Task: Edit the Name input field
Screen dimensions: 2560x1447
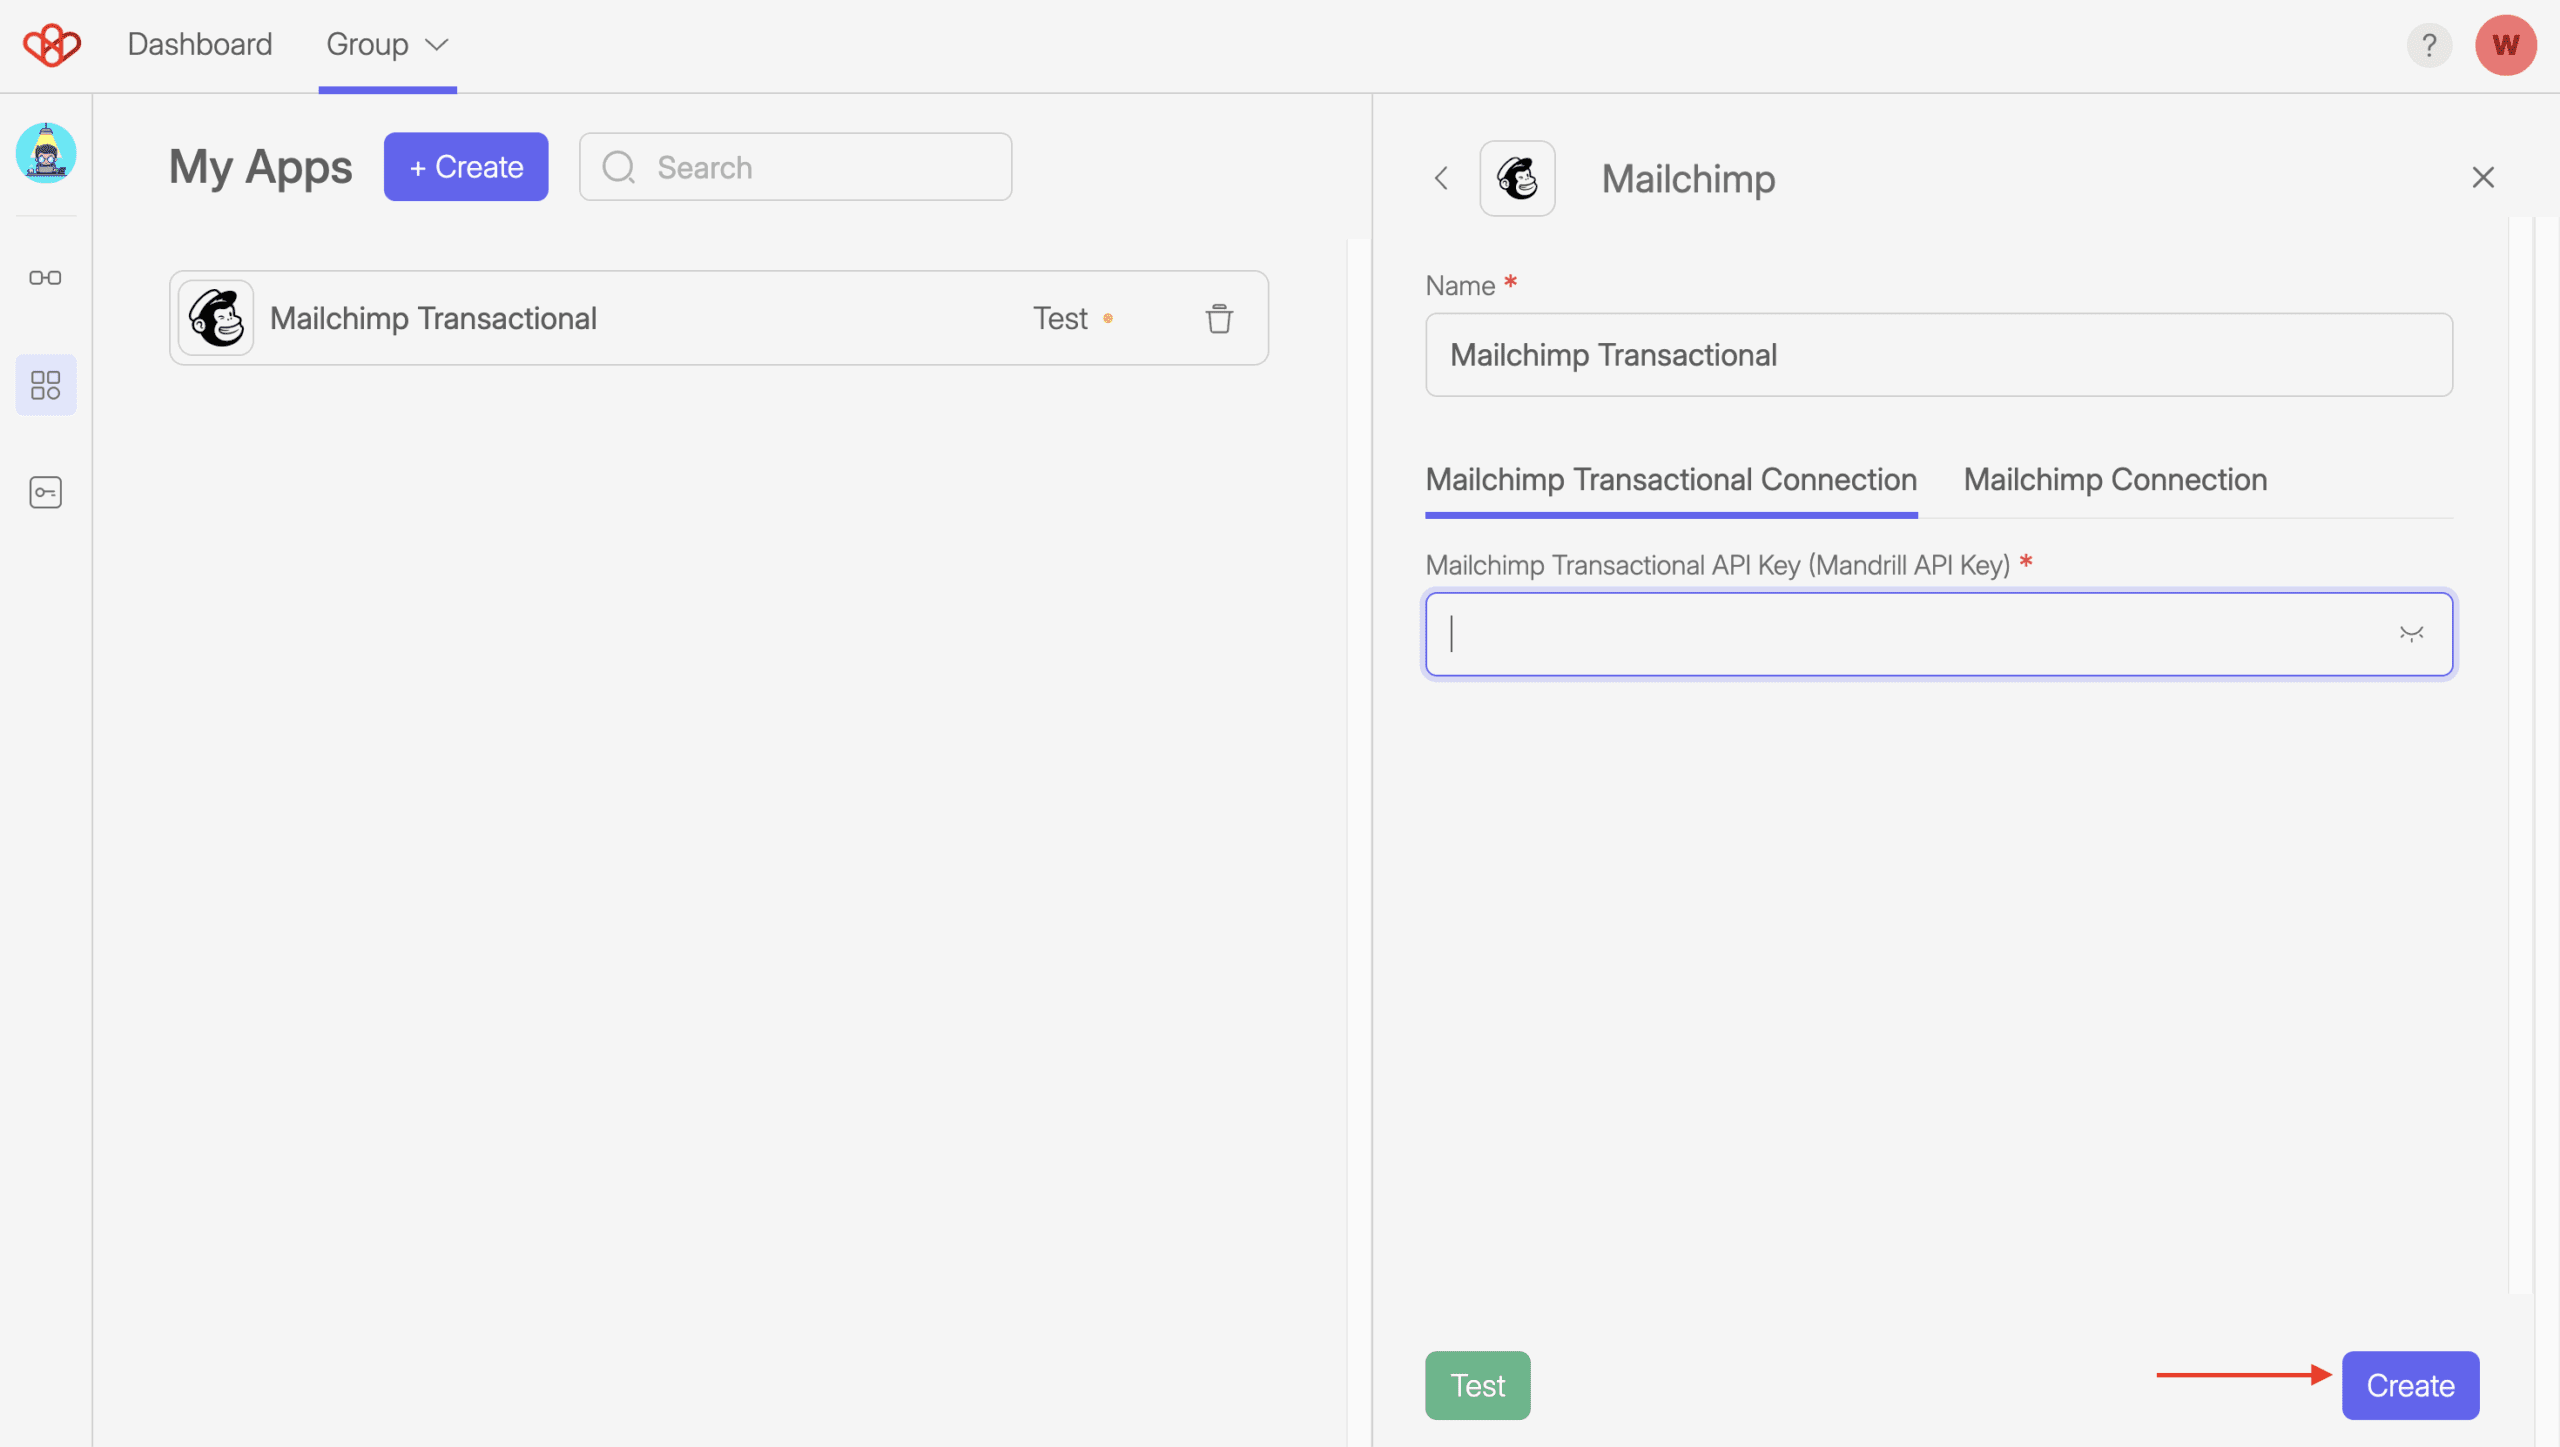Action: tap(1939, 355)
